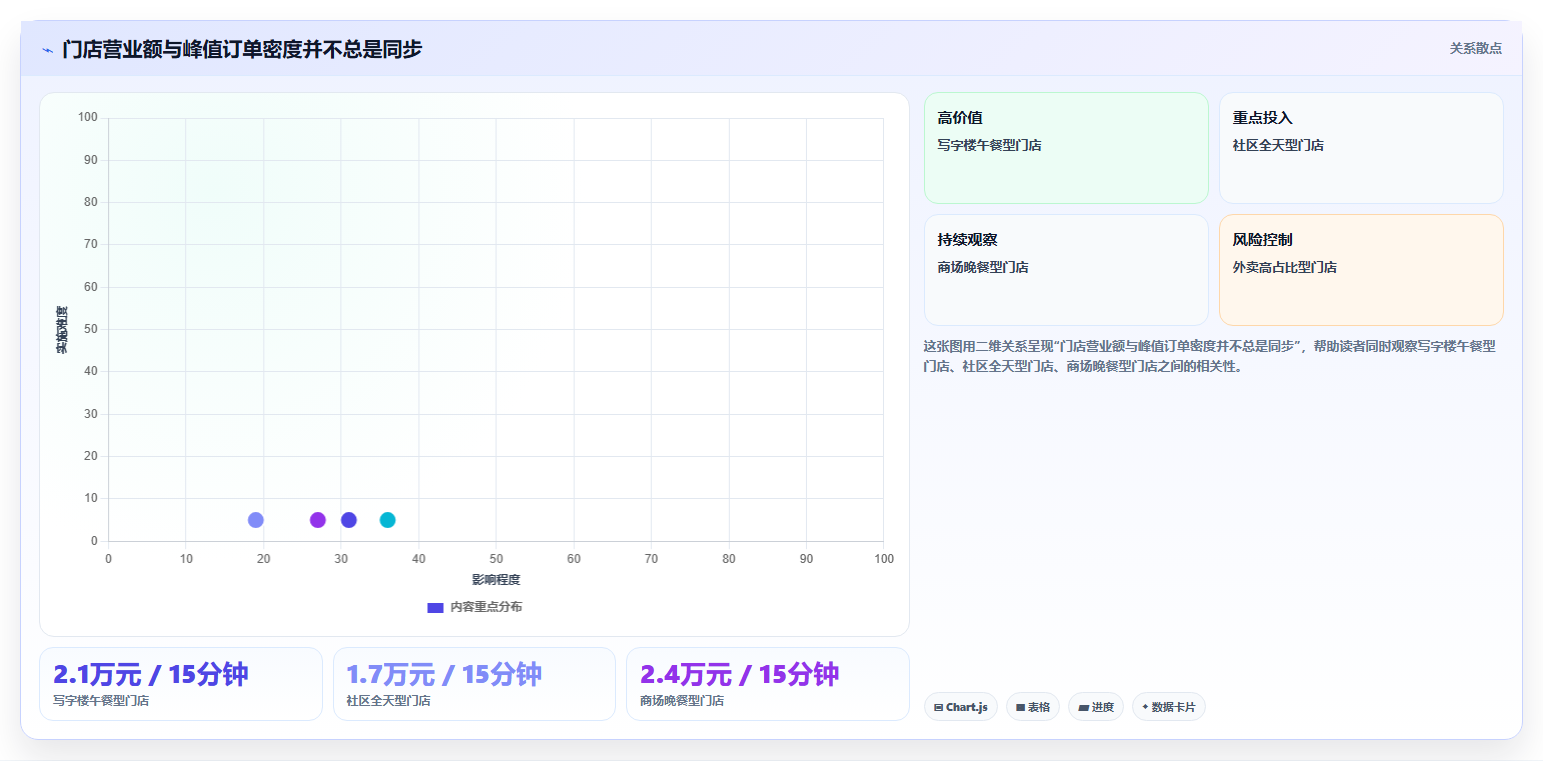Select the 1.7万元 / 15分钟 stat card
Image resolution: width=1543 pixels, height=761 pixels.
474,684
